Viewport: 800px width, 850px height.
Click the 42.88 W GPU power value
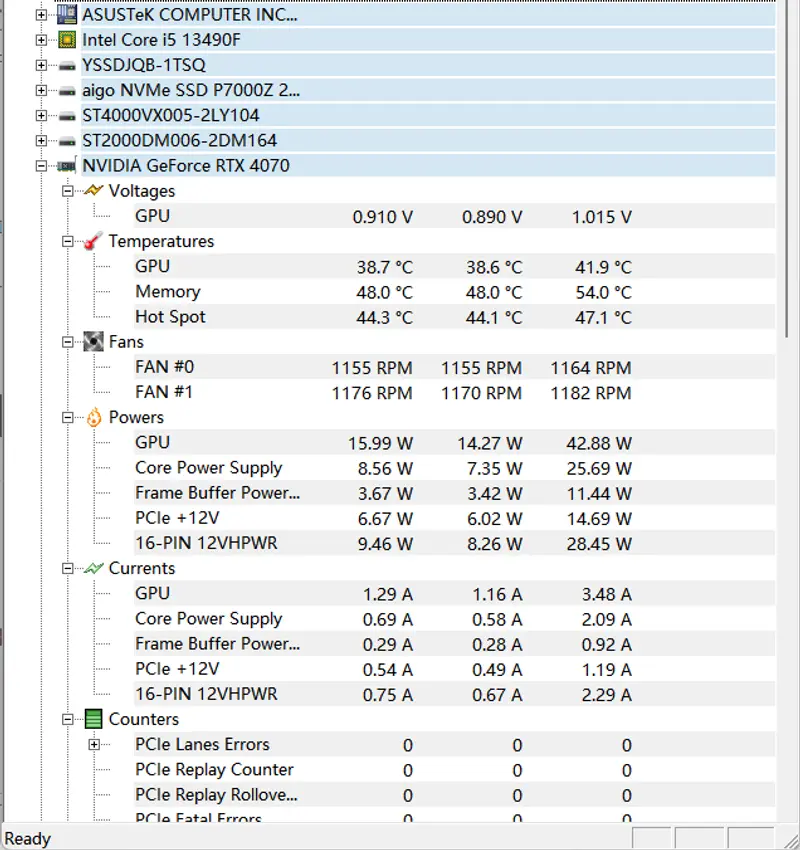599,443
